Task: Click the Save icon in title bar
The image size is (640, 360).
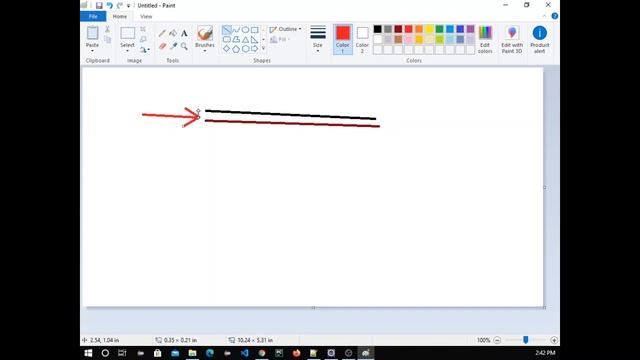Action: pos(99,5)
